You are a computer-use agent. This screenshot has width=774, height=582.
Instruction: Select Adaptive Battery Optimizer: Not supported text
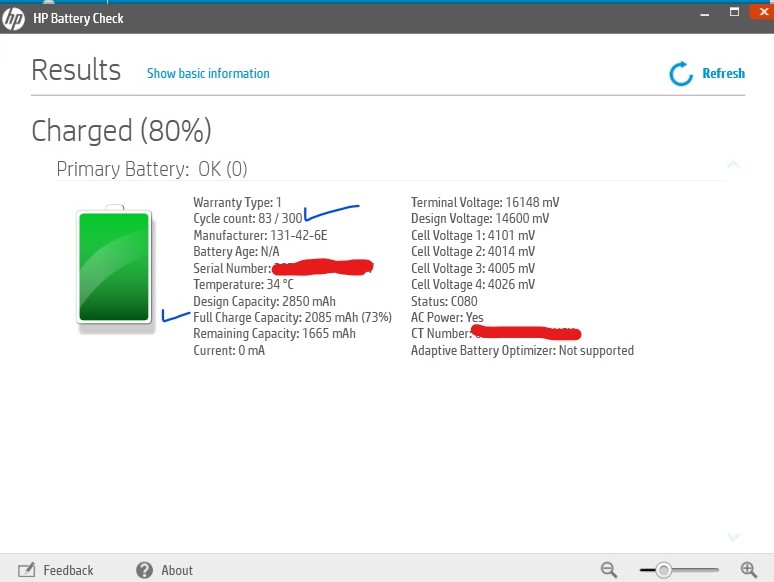pos(522,350)
